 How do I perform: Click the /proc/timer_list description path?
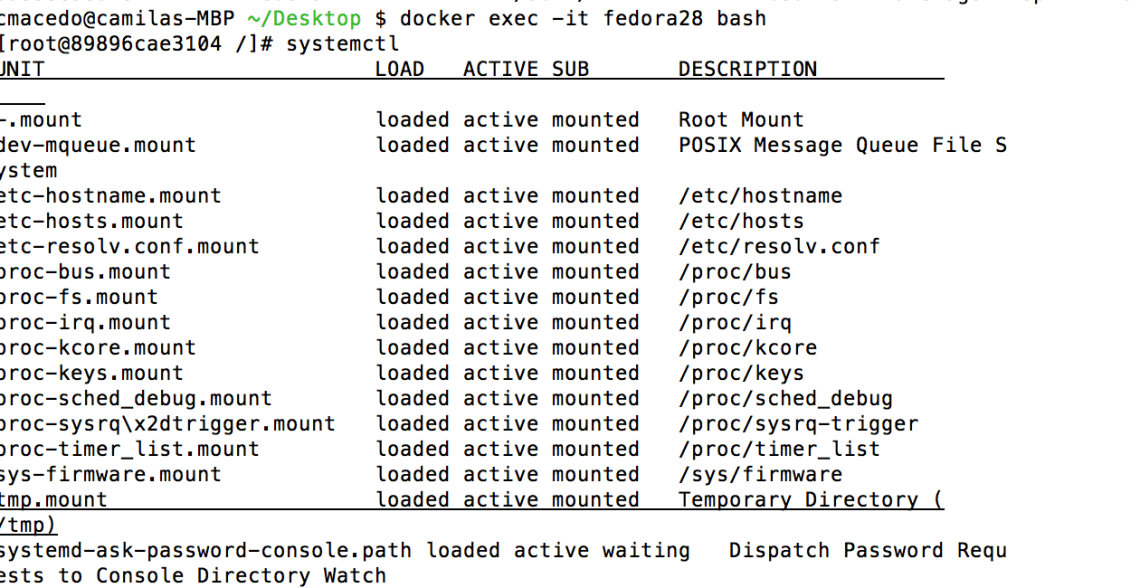779,449
